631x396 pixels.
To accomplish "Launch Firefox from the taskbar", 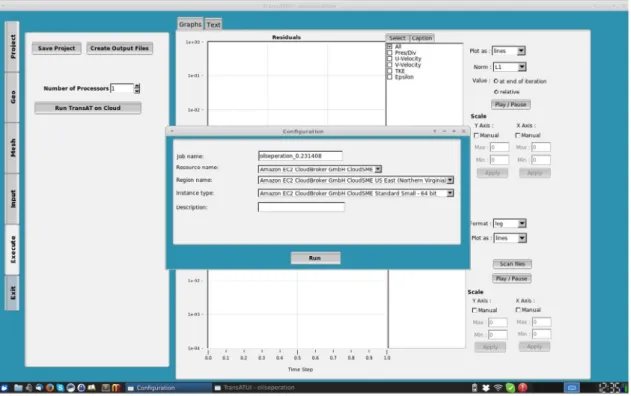I will click(x=49, y=388).
